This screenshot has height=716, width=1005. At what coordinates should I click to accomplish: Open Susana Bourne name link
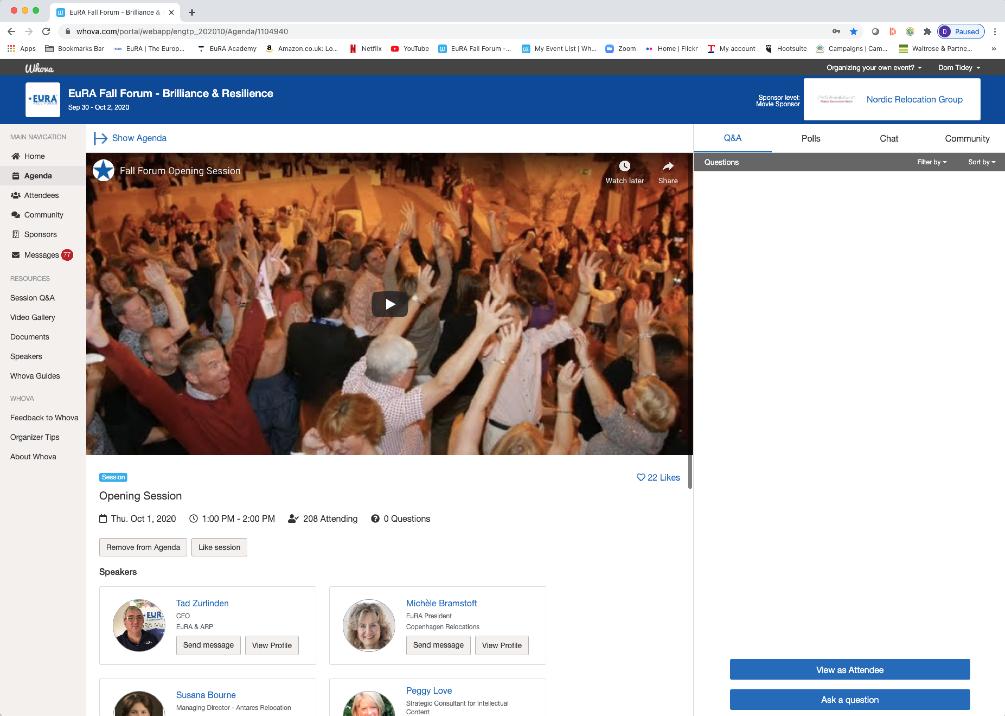206,695
